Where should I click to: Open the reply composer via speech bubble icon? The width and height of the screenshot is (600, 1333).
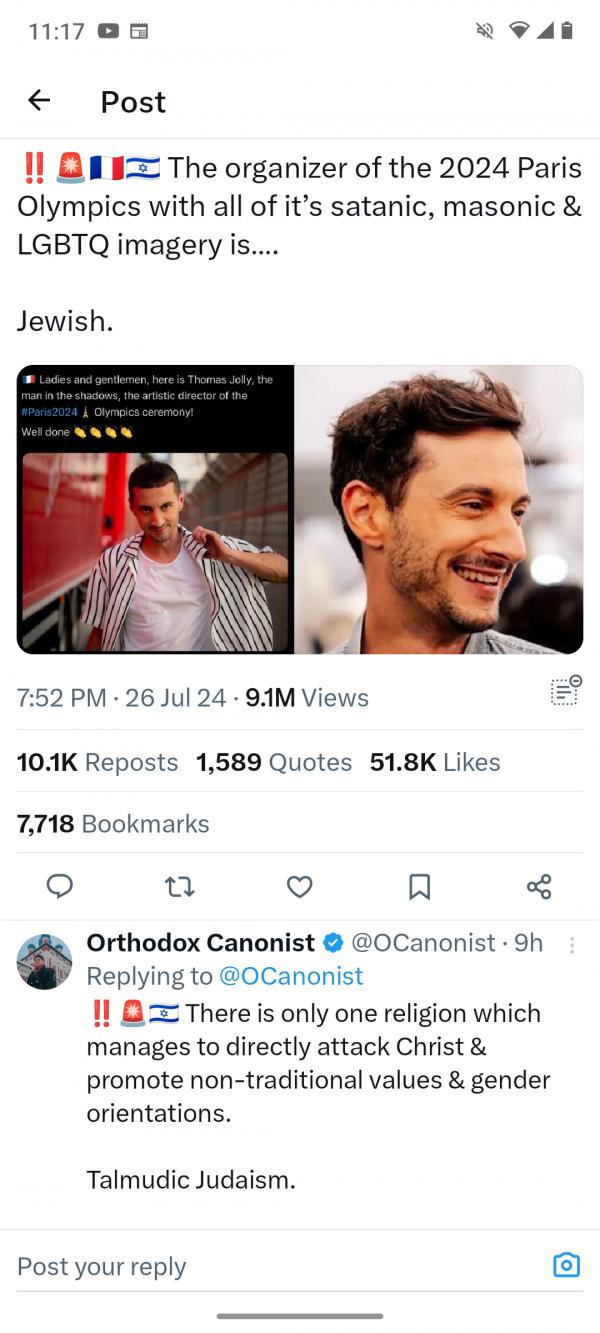(x=60, y=886)
